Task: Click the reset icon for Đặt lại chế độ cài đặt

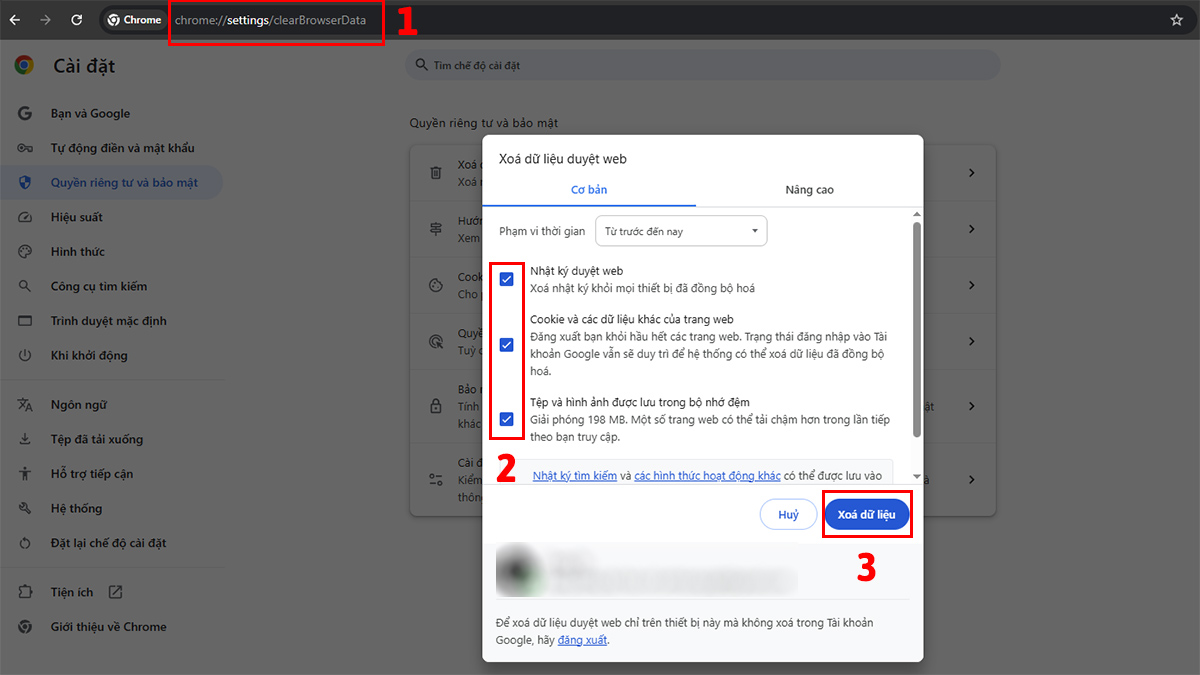Action: point(26,543)
